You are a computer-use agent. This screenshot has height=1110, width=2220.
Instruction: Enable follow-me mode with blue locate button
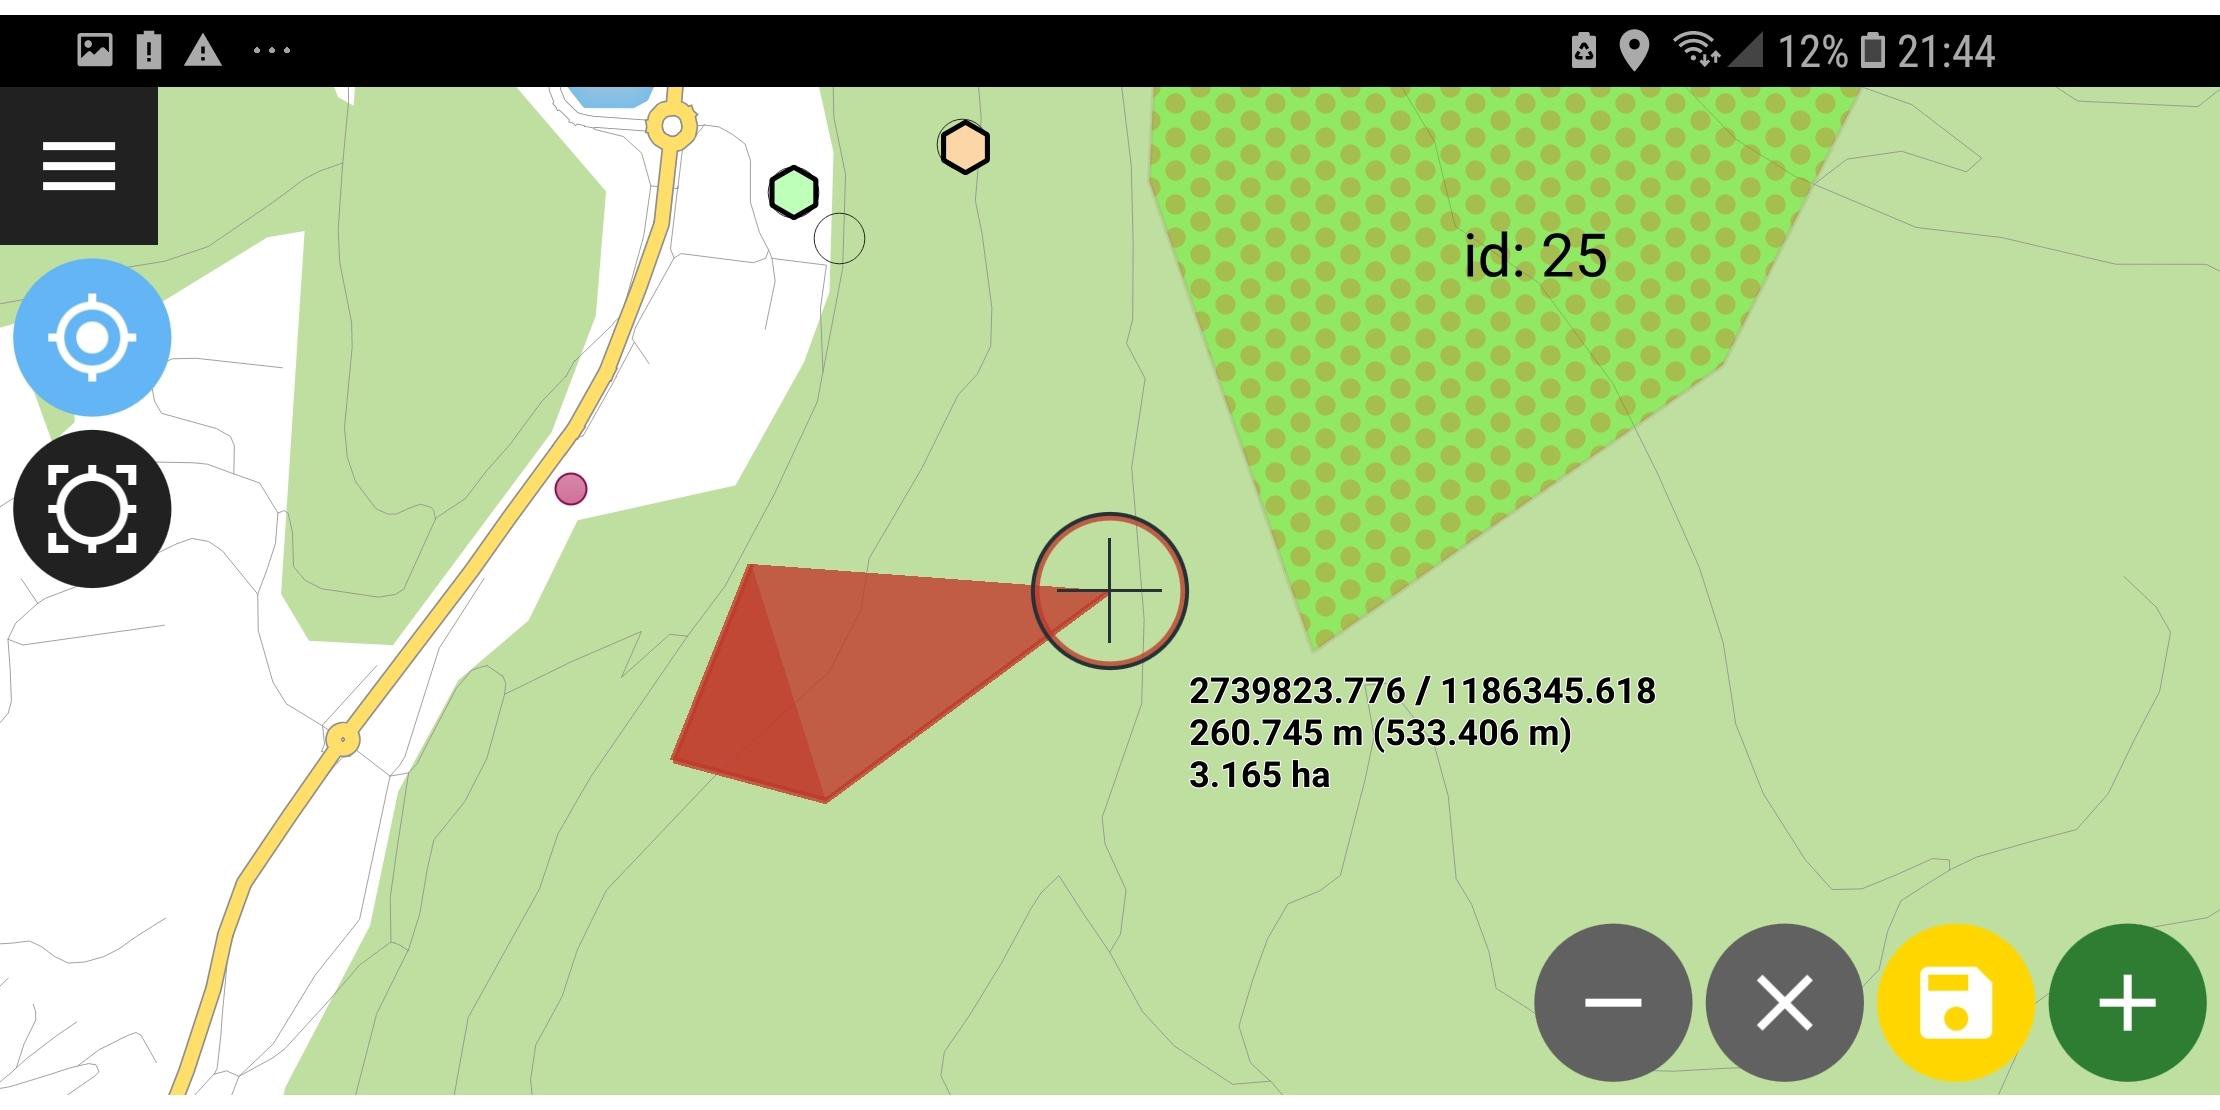click(x=92, y=338)
